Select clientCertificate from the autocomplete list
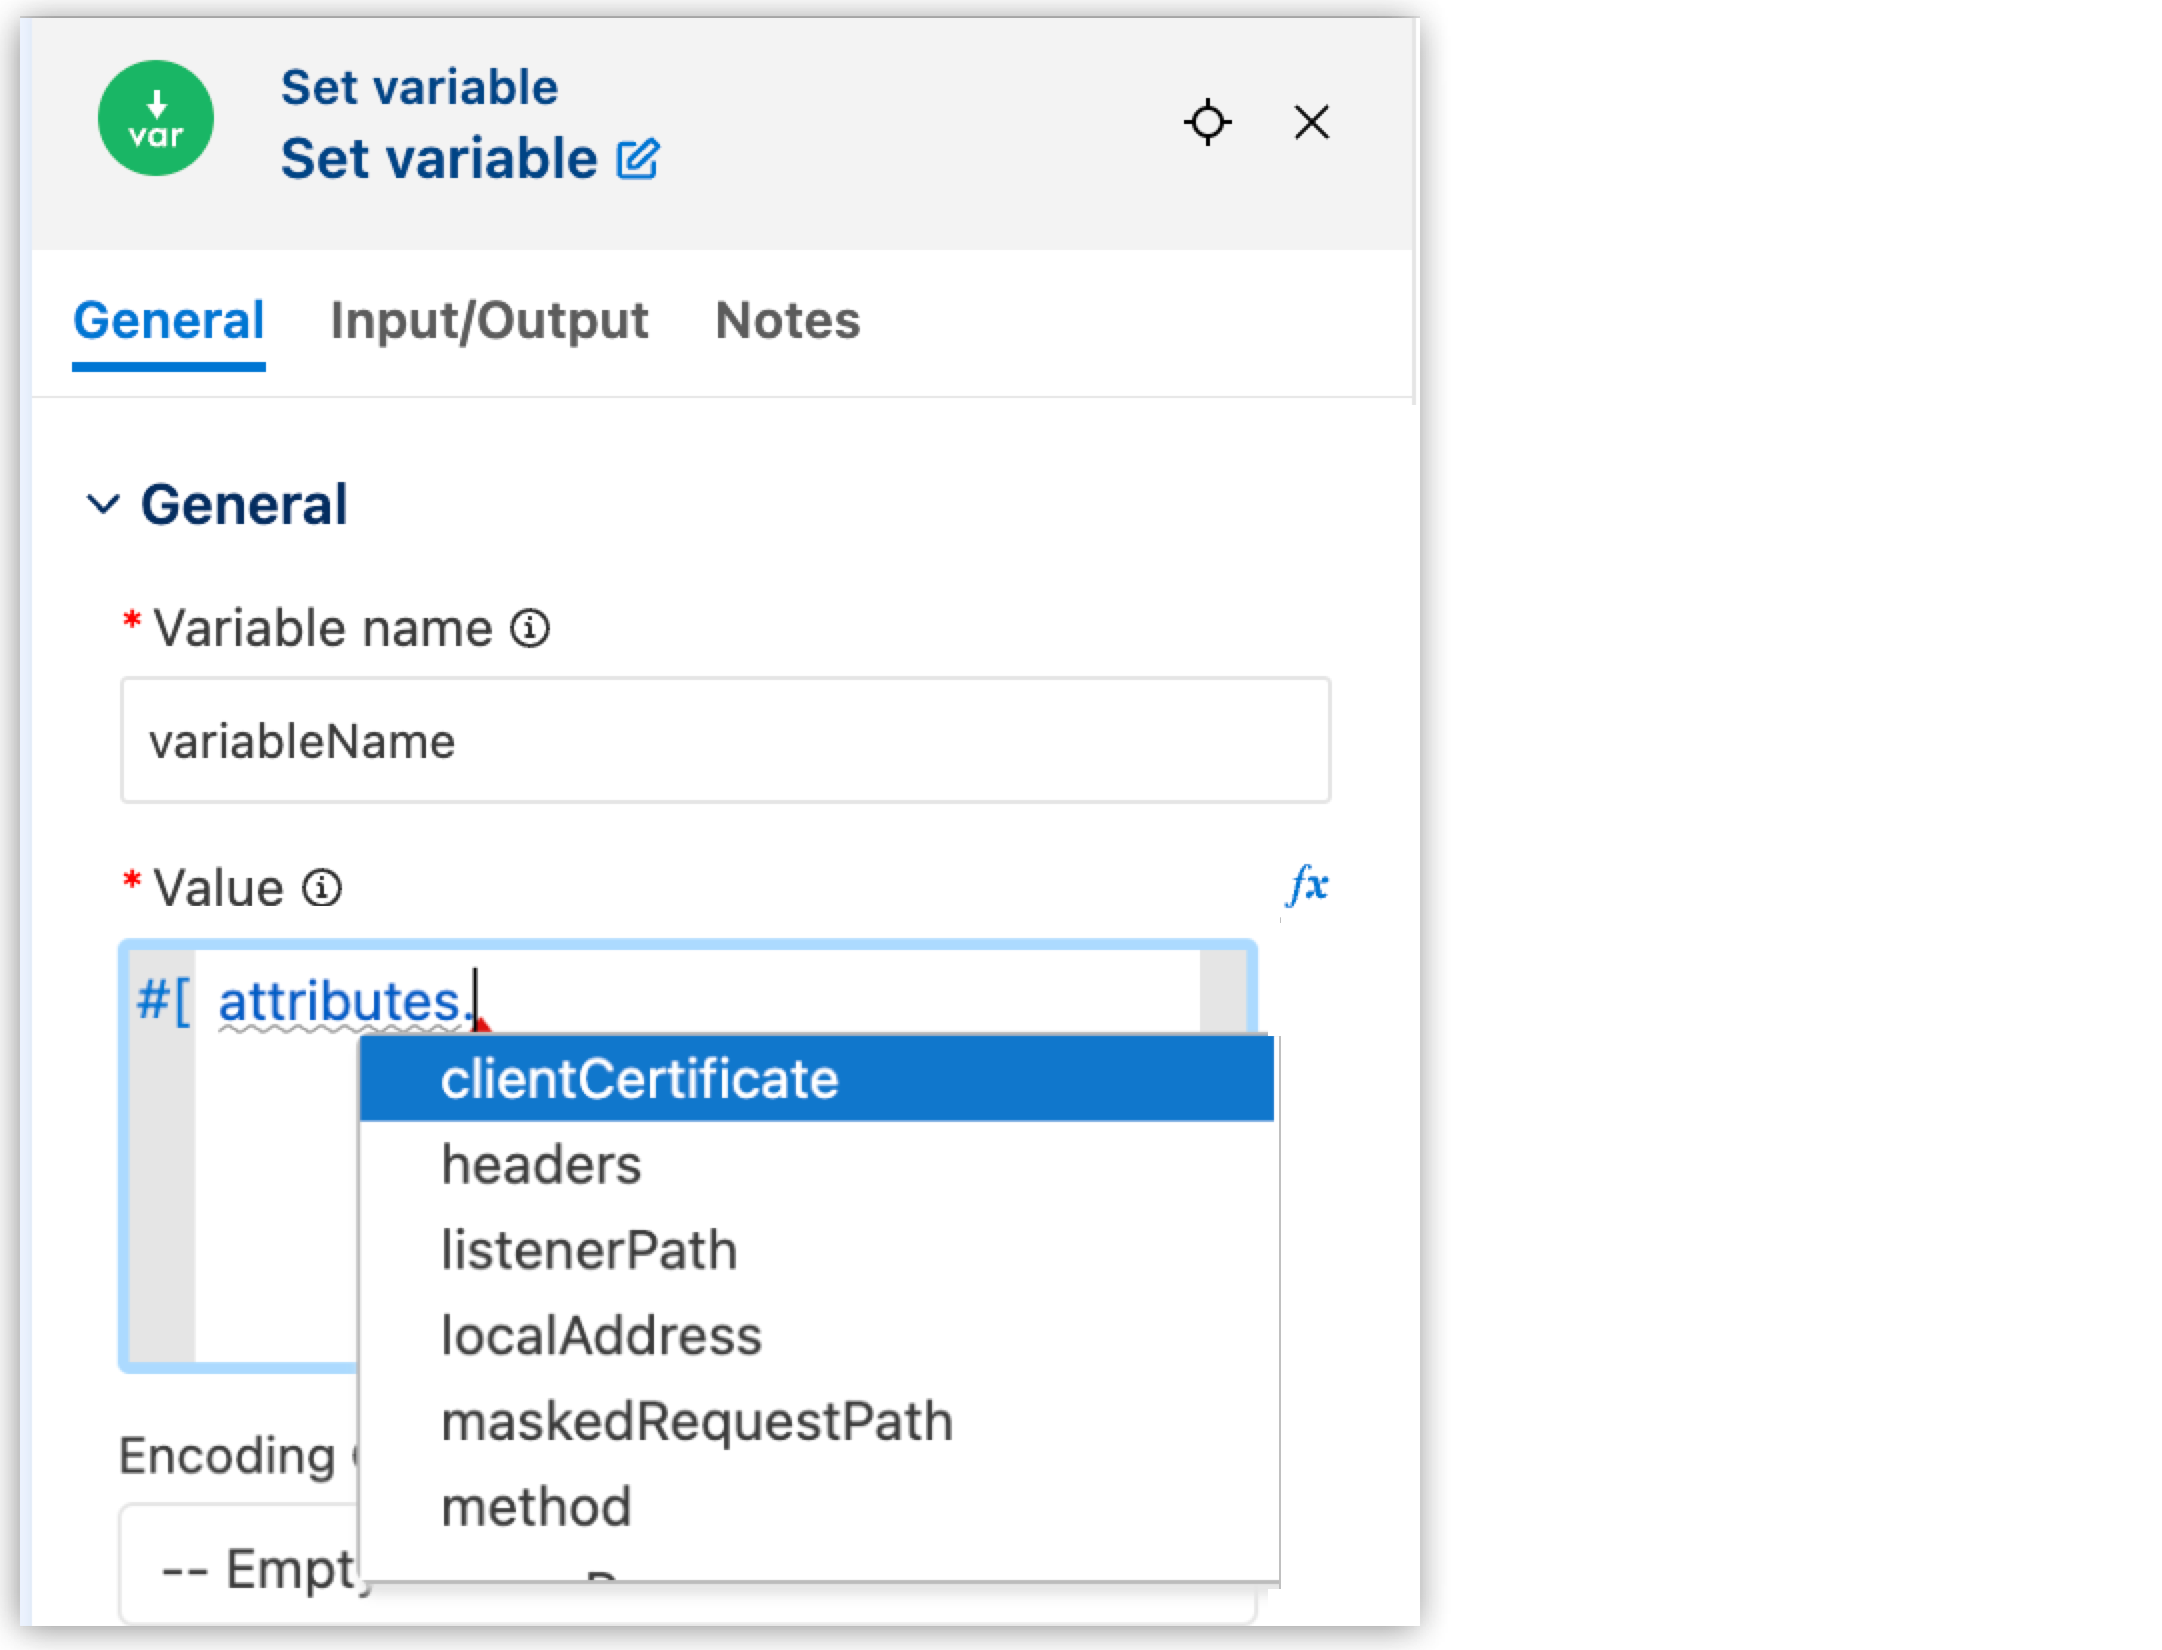Screen dimensions: 2162x1650 (x=640, y=1079)
